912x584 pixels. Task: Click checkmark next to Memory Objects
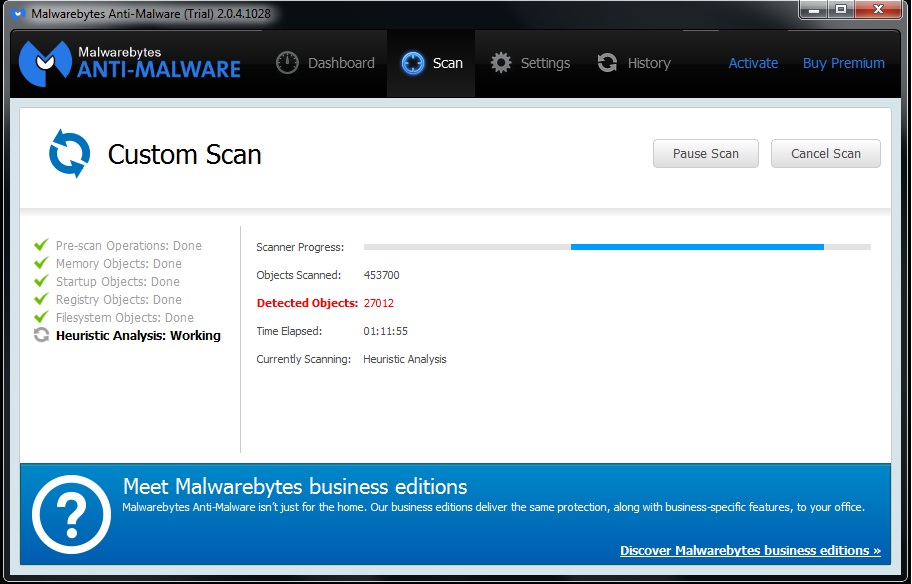[41, 263]
